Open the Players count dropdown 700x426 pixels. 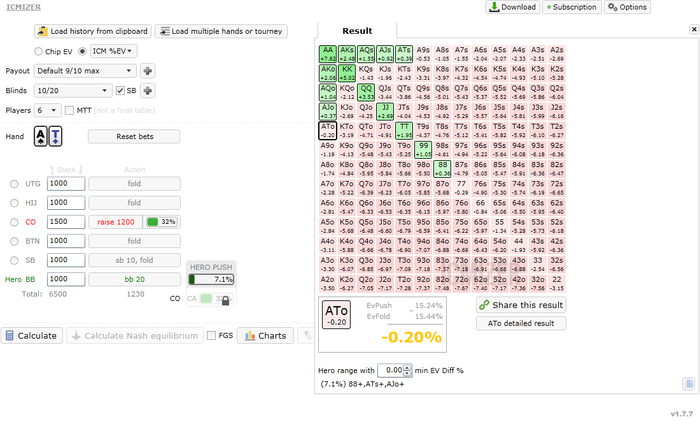(x=47, y=110)
